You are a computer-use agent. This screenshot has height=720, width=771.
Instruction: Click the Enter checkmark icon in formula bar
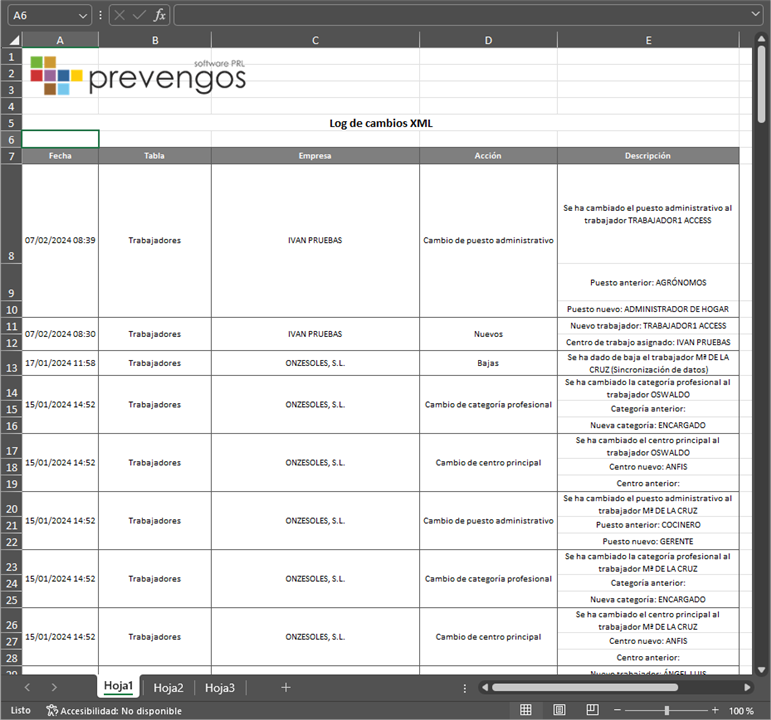(139, 15)
